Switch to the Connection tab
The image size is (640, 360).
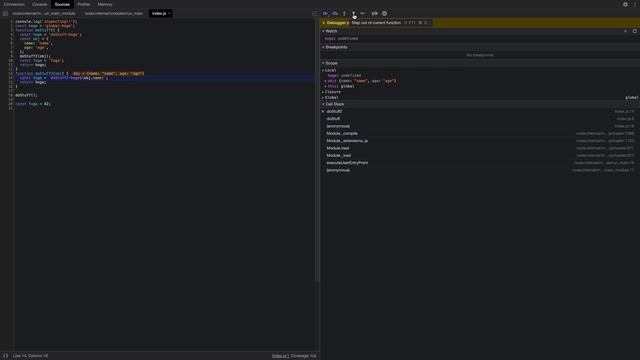14,4
